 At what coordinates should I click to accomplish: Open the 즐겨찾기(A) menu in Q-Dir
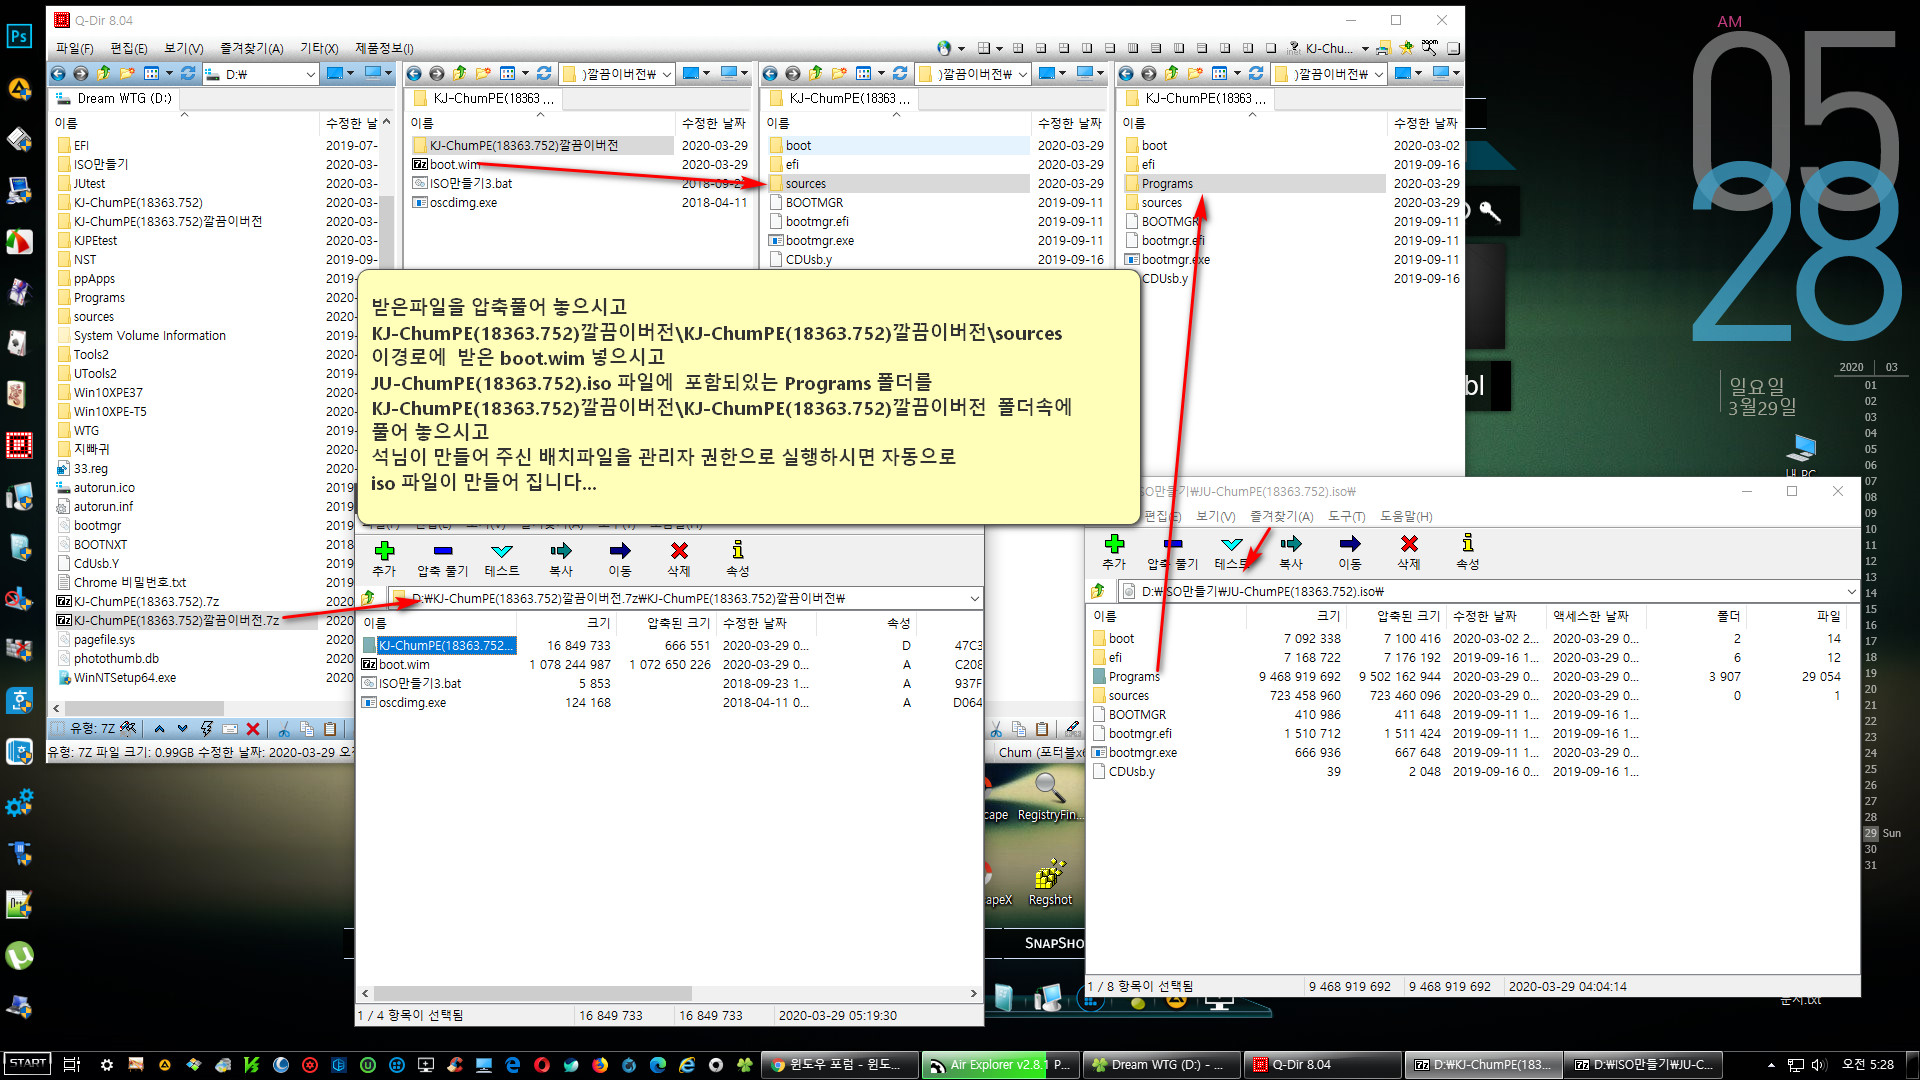tap(251, 48)
